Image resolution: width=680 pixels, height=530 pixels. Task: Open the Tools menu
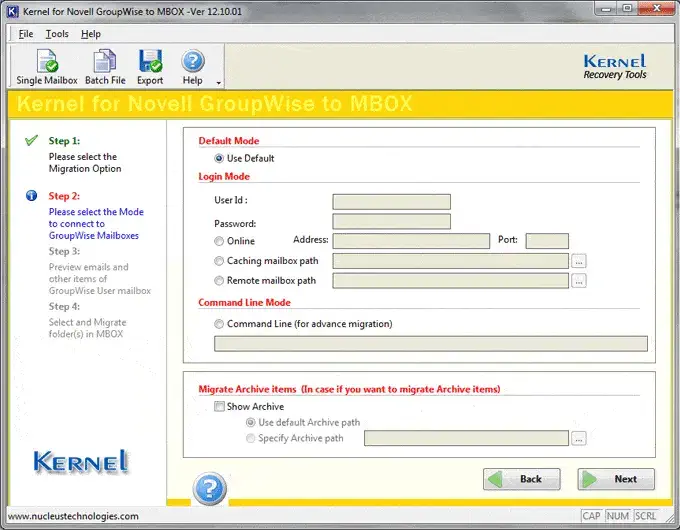pos(57,34)
